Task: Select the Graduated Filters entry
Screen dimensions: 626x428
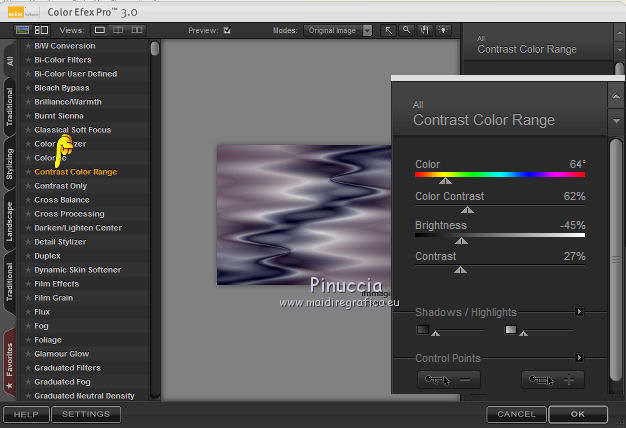Action: point(67,368)
